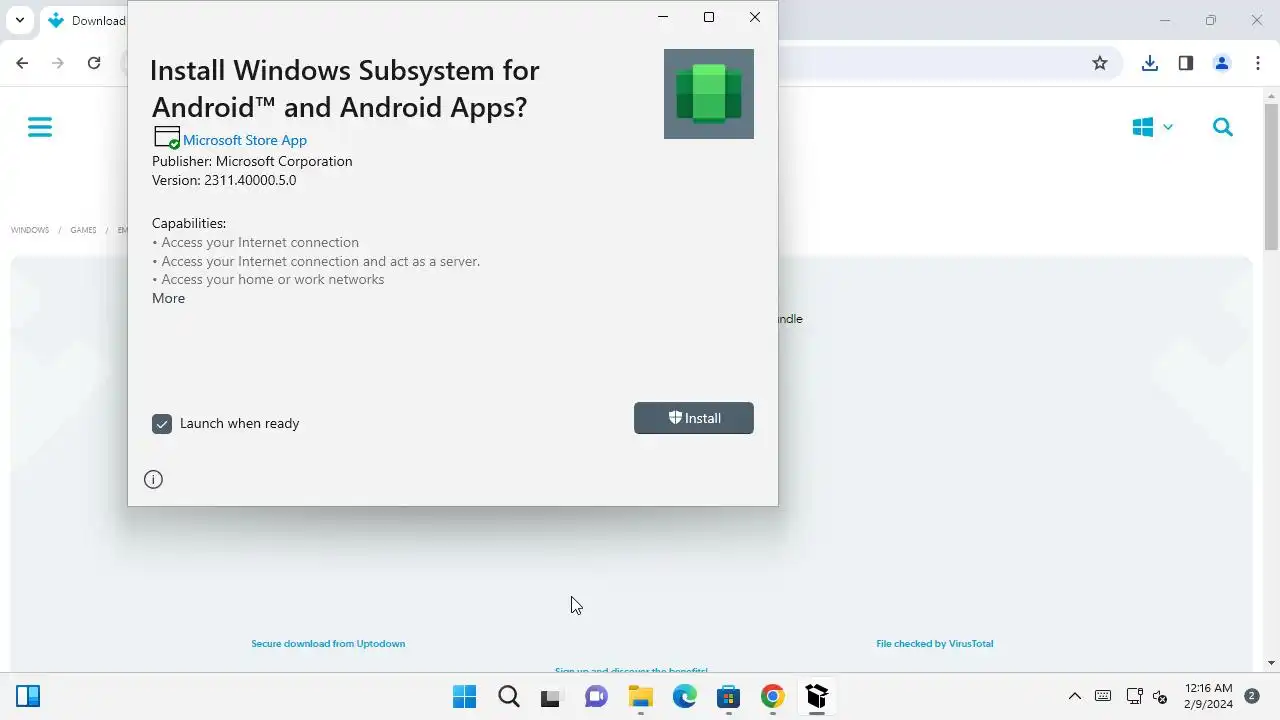
Task: Minimize the installer dialog window
Action: coord(663,17)
